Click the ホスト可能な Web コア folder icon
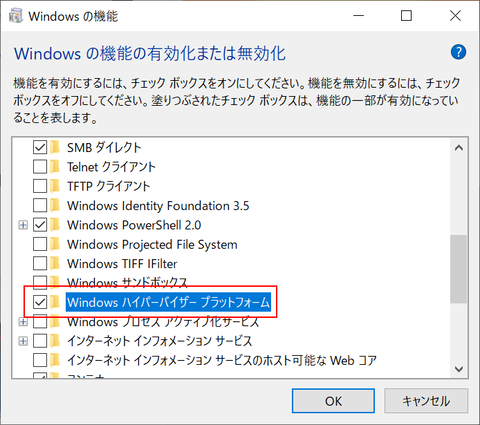Image resolution: width=480 pixels, height=425 pixels. [x=55, y=360]
